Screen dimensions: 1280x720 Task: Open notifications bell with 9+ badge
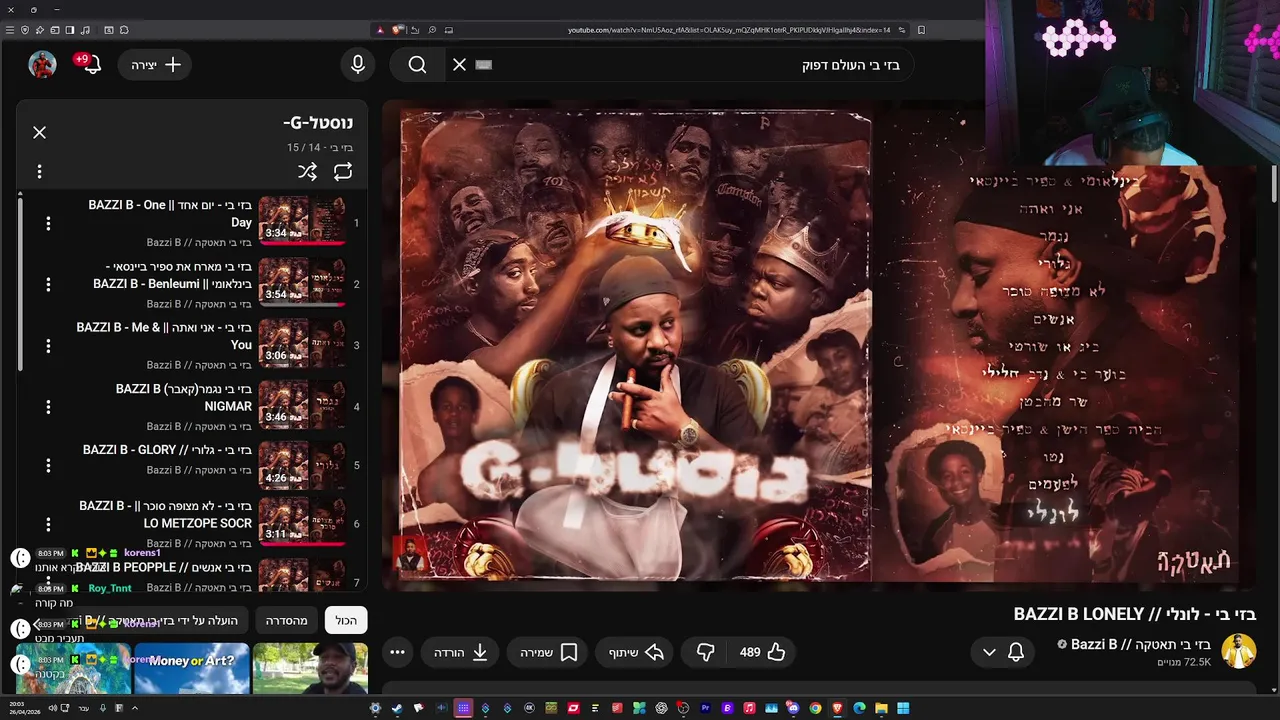[x=90, y=64]
